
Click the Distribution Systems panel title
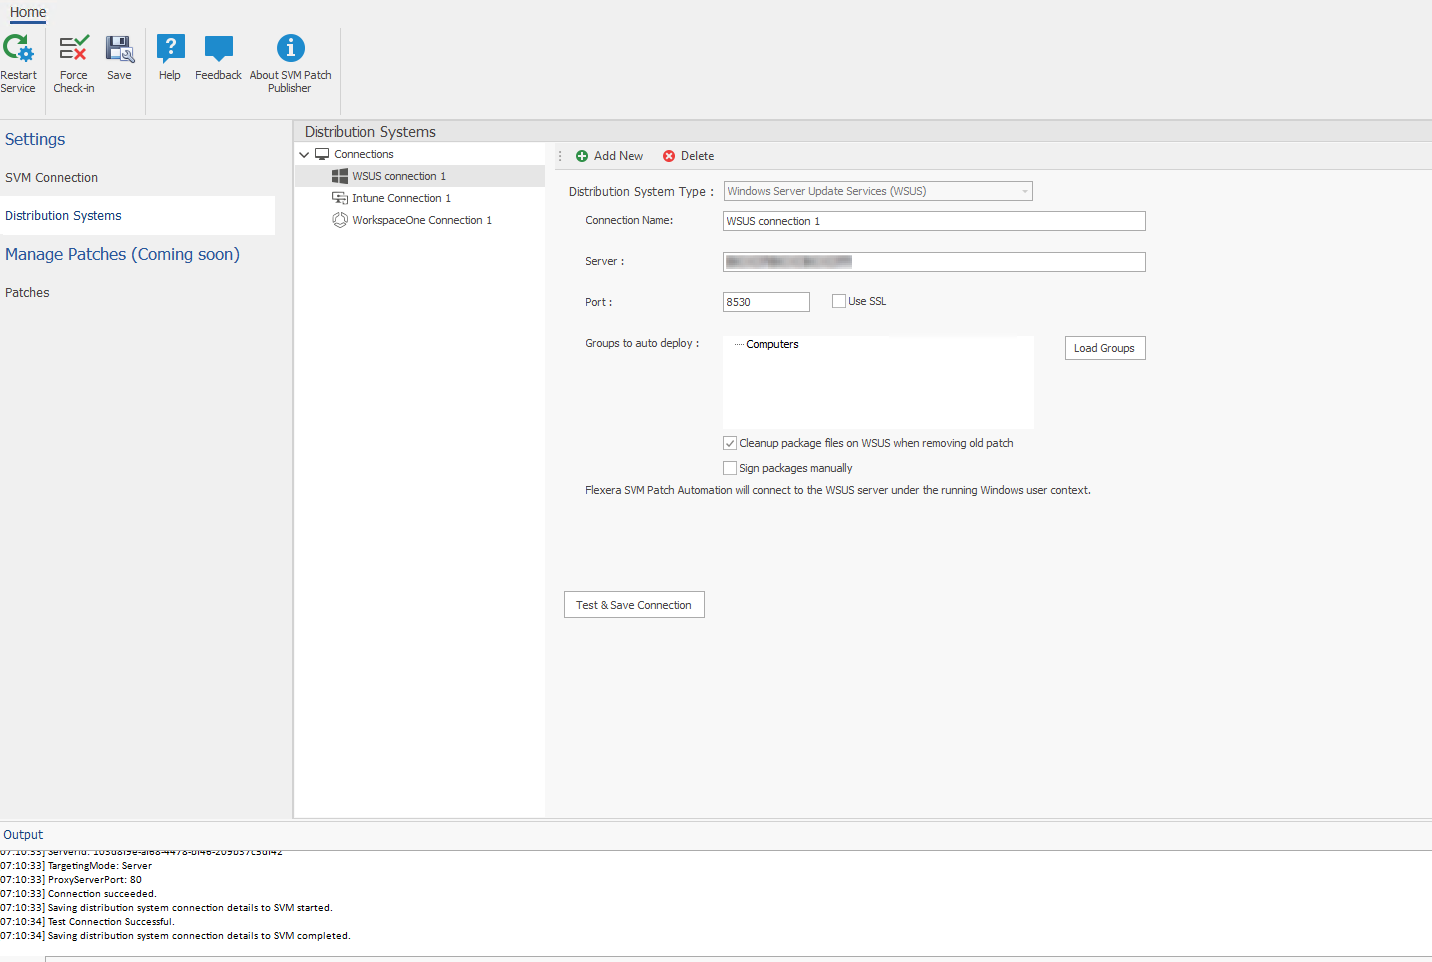pos(370,132)
